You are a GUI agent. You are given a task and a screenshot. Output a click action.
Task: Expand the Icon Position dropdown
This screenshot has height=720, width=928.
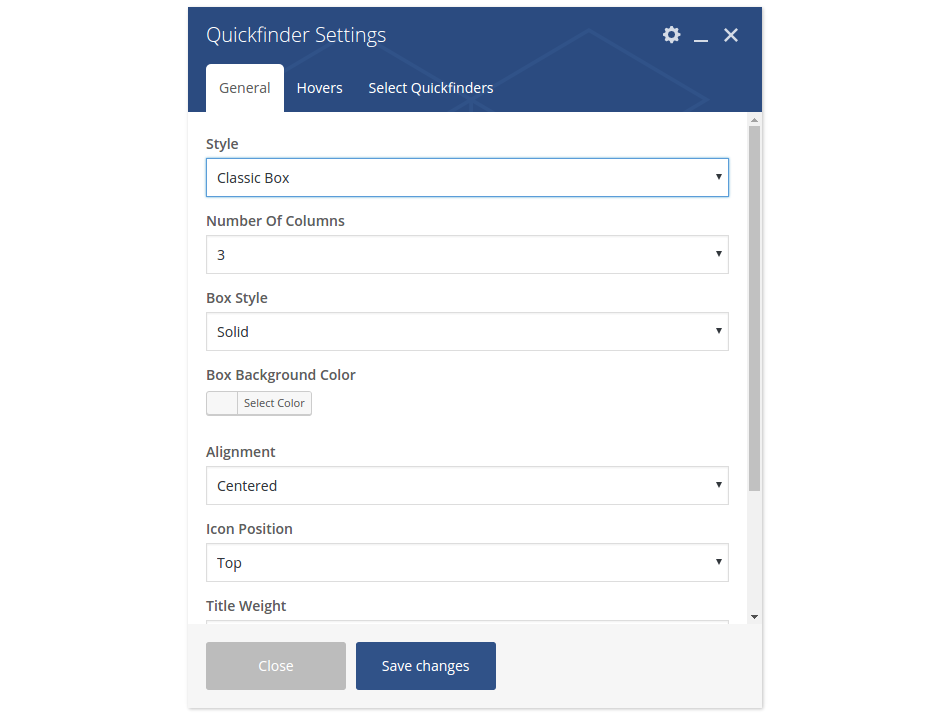point(467,563)
